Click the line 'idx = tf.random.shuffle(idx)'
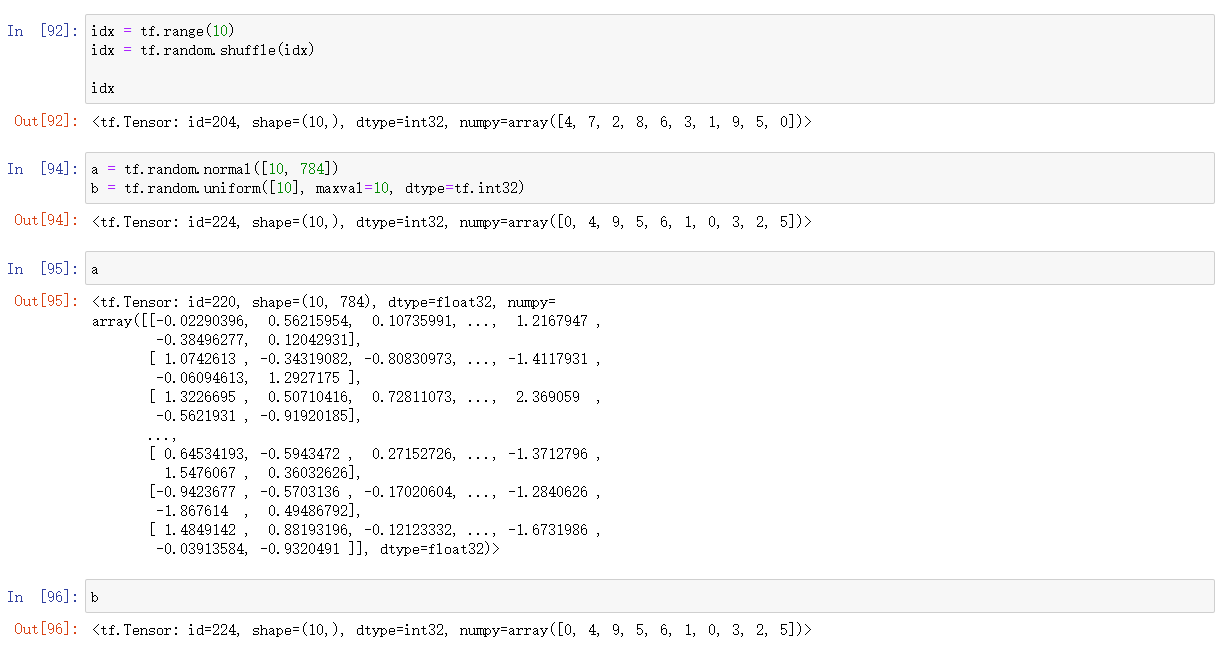This screenshot has height=649, width=1229. (203, 50)
